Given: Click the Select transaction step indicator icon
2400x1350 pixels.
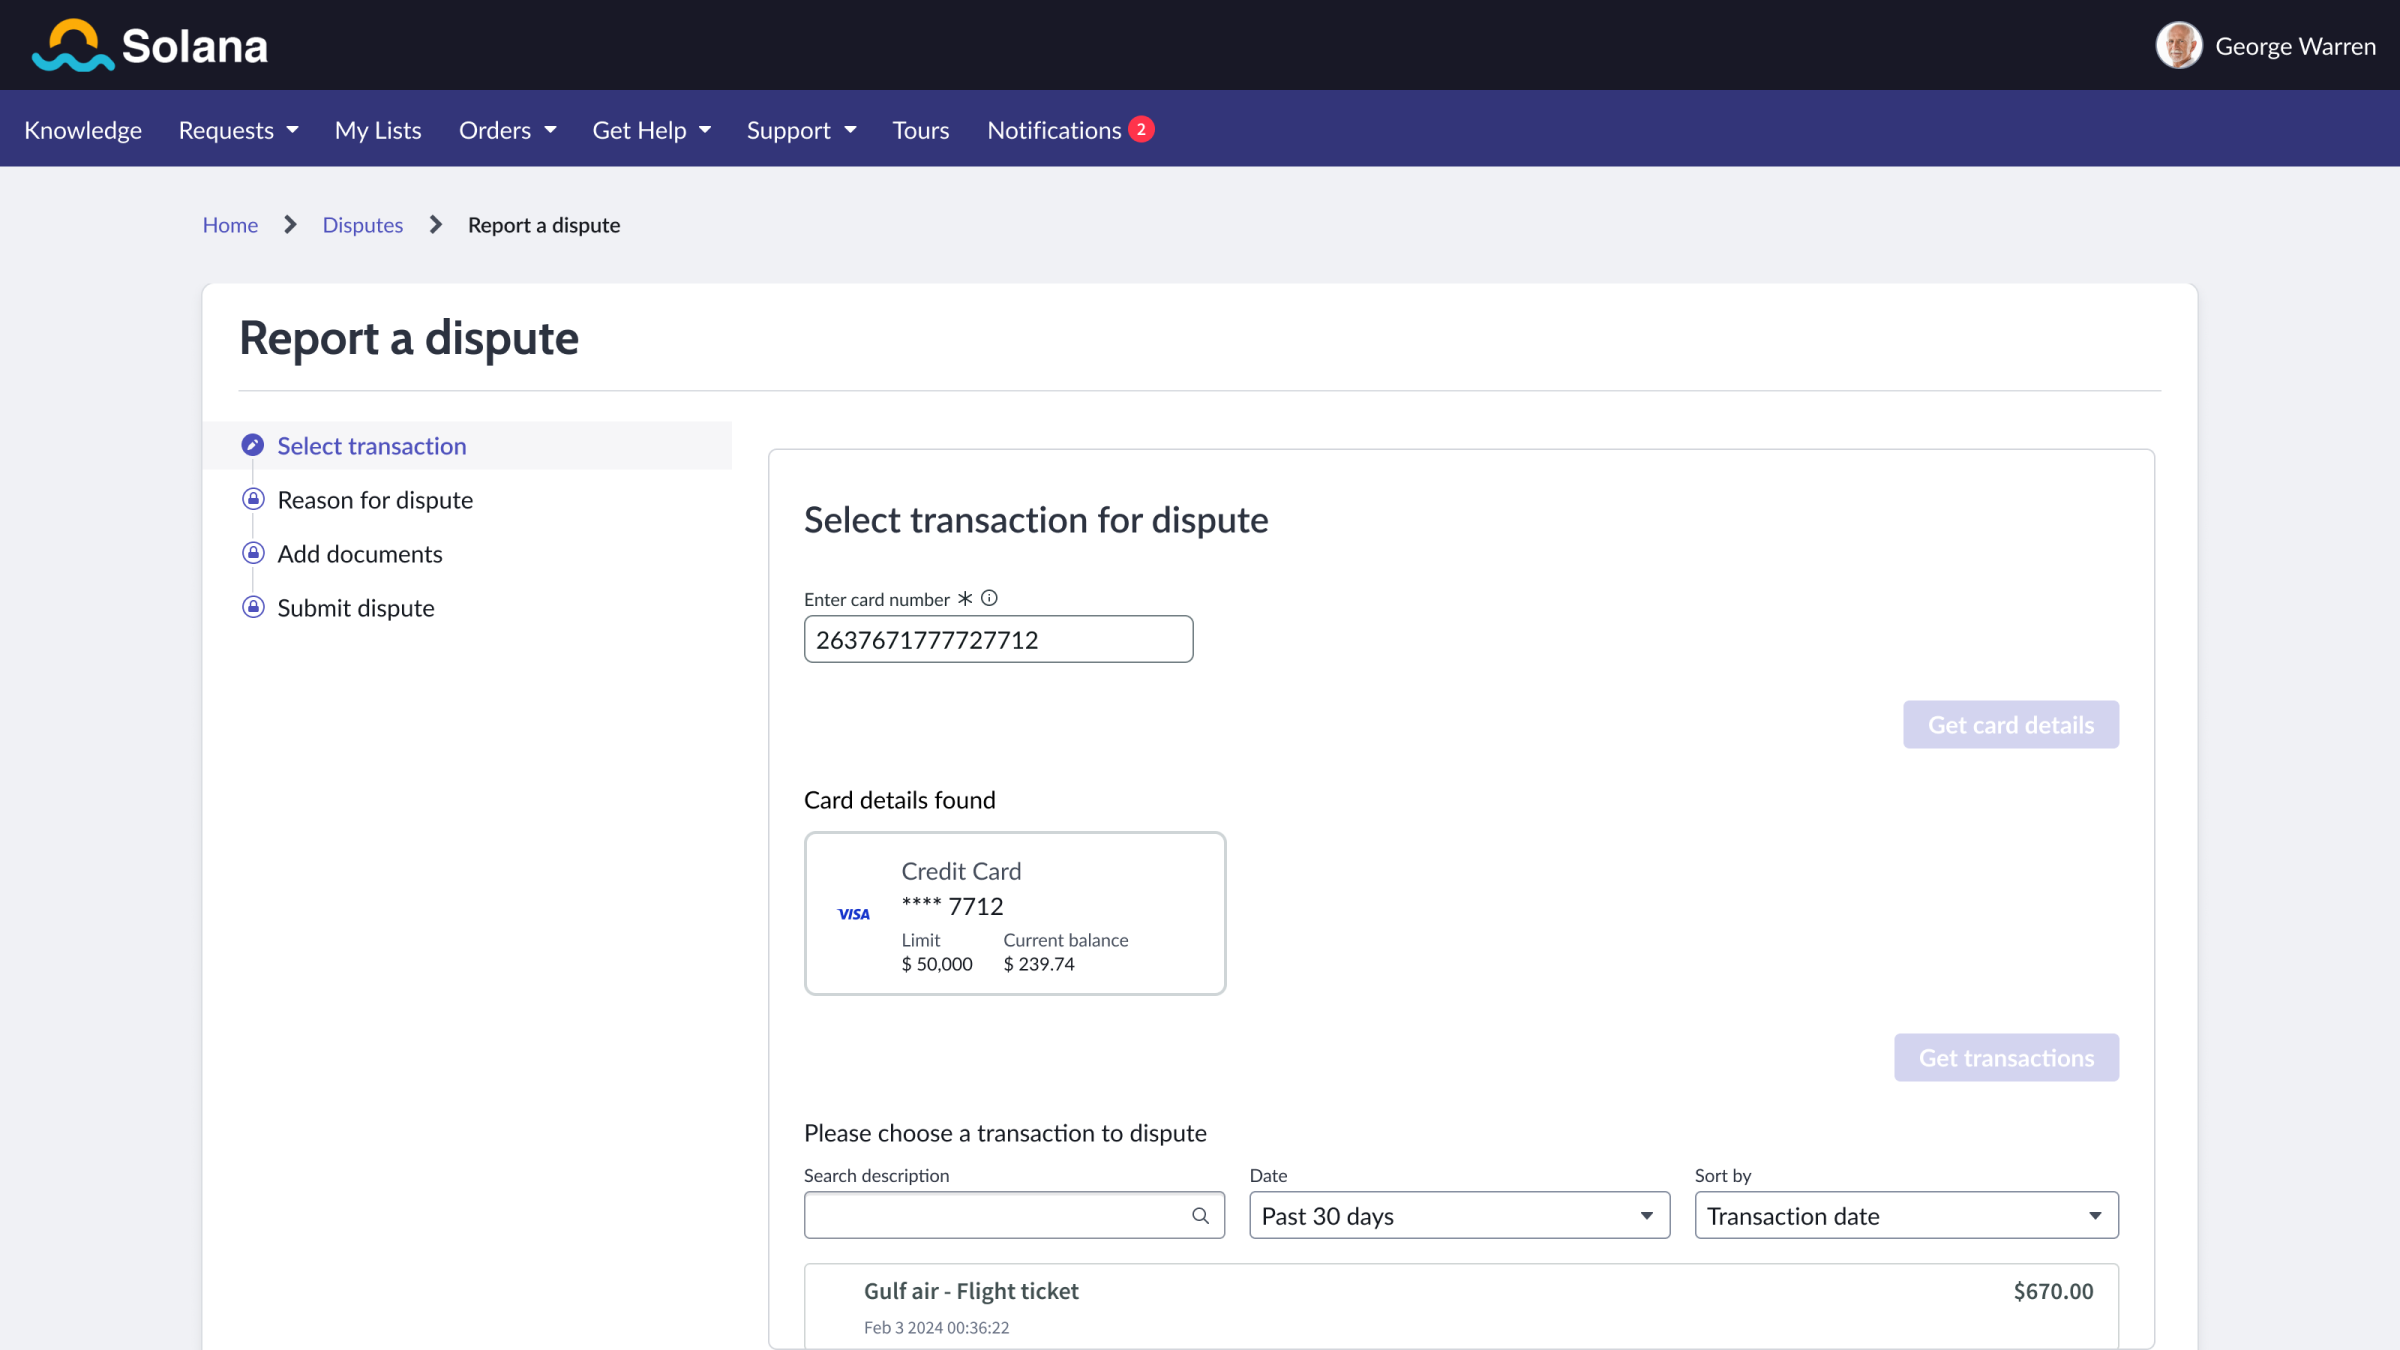Looking at the screenshot, I should (253, 445).
